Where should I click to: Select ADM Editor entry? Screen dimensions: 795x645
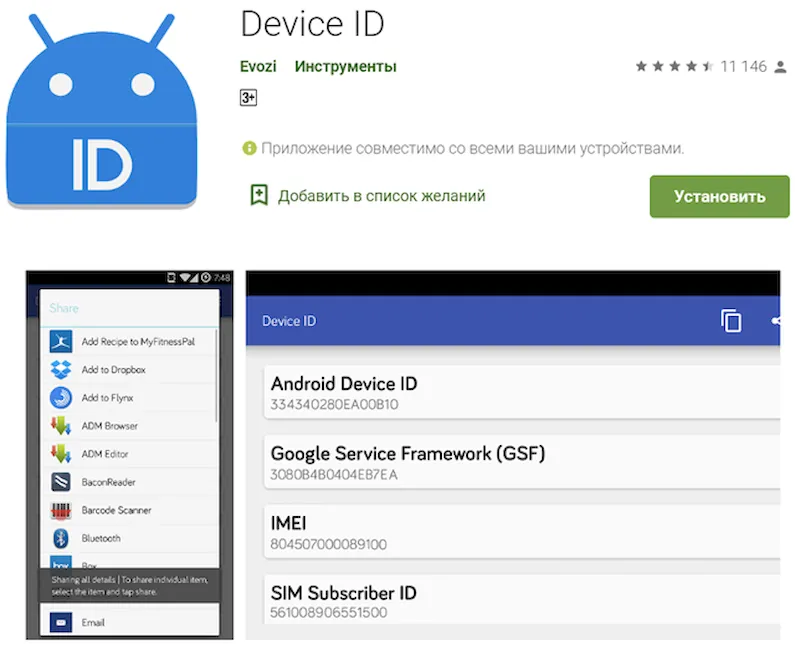click(x=129, y=454)
